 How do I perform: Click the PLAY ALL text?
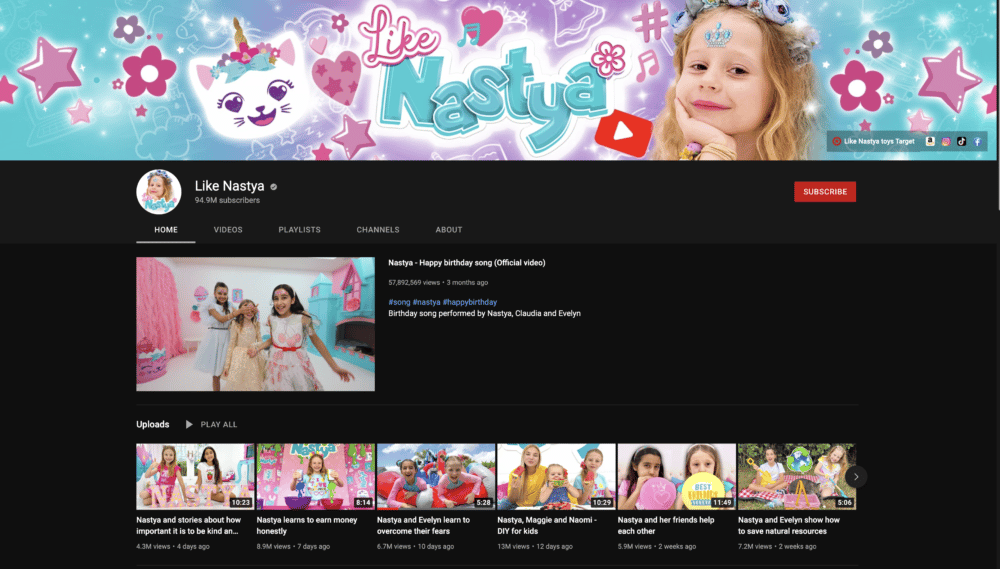pyautogui.click(x=219, y=424)
